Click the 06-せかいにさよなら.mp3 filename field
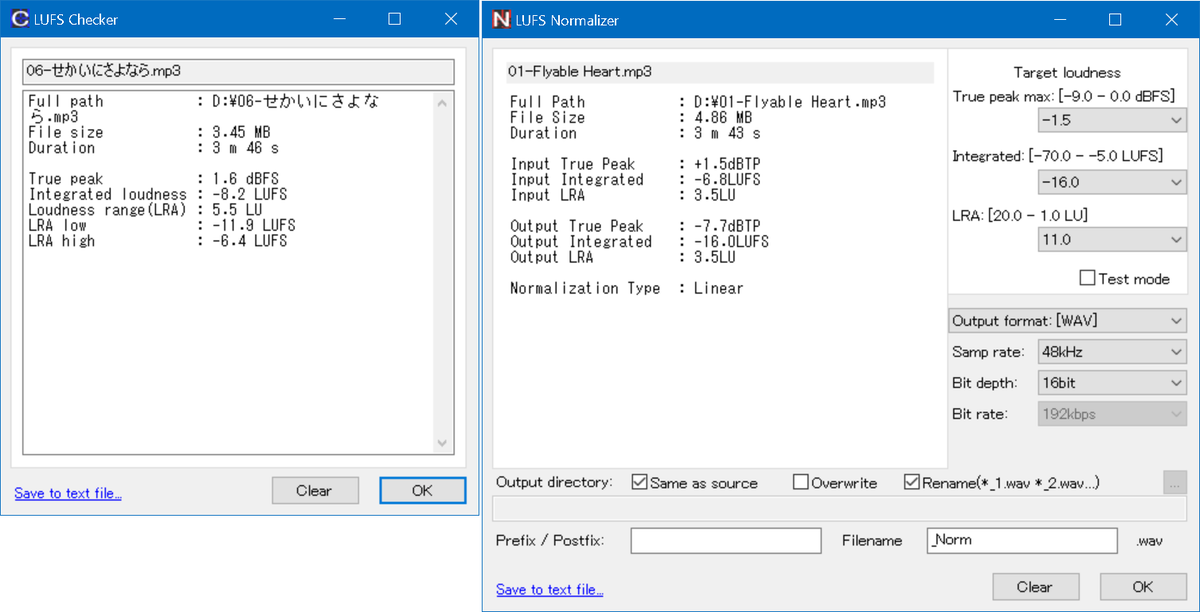Screen dimensions: 1200x612 (238, 71)
